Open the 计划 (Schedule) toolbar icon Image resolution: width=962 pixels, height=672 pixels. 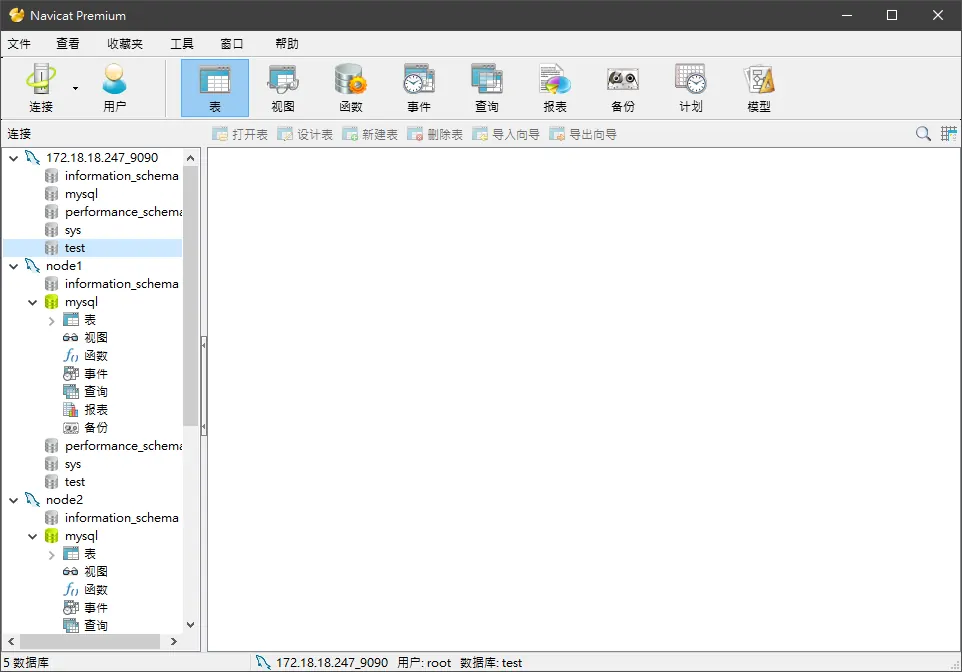click(691, 88)
